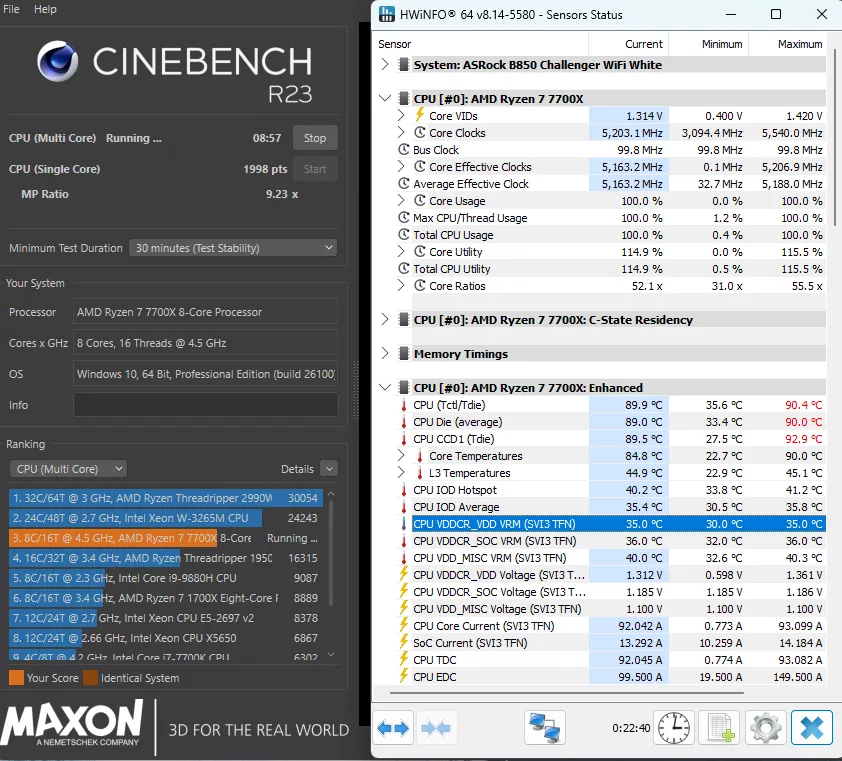
Task: Toggle the ranking Details dropdown arrow
Action: pyautogui.click(x=329, y=469)
